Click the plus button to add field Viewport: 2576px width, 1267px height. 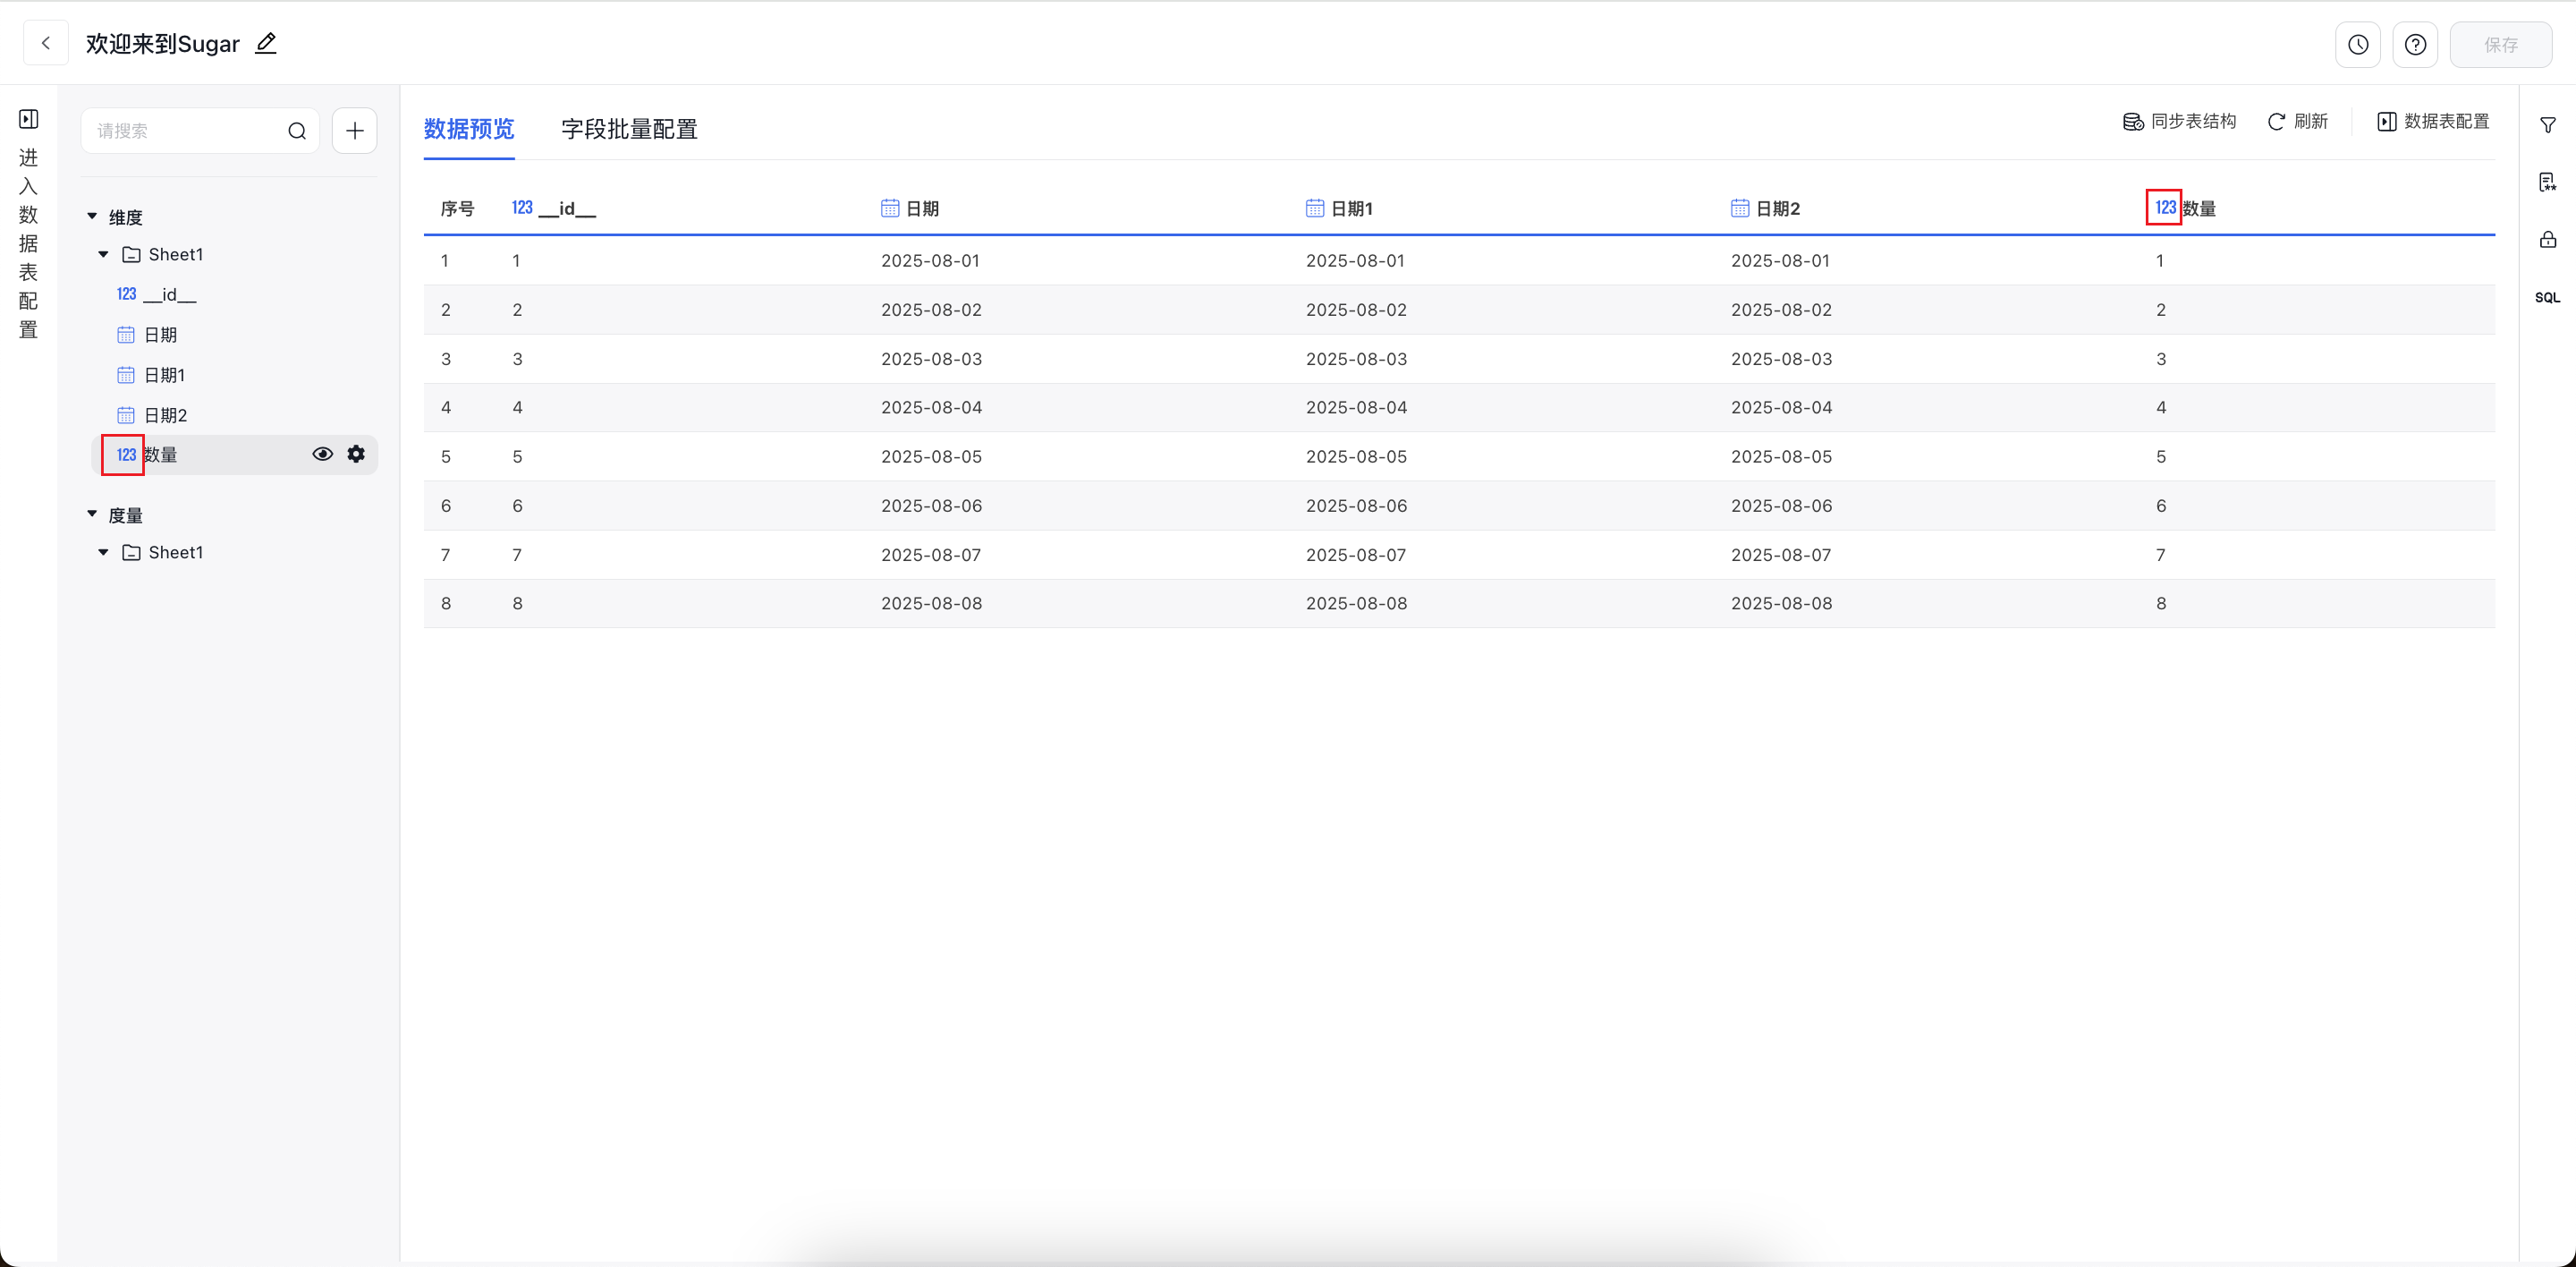354,130
